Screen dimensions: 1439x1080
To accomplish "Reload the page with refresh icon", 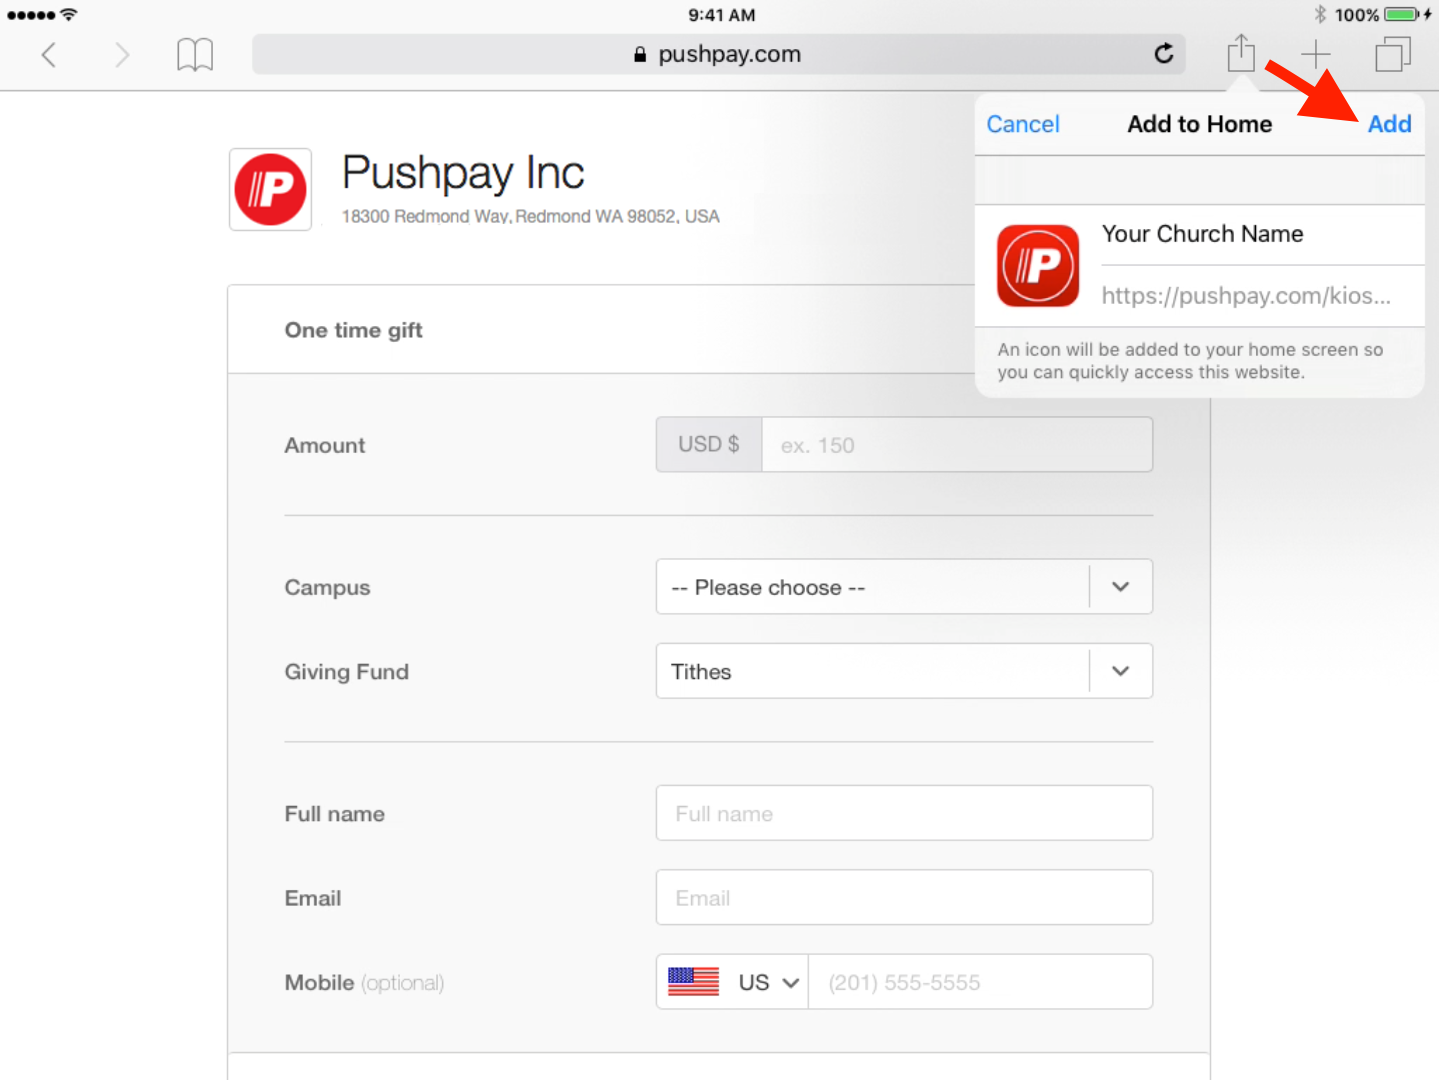I will [1163, 54].
